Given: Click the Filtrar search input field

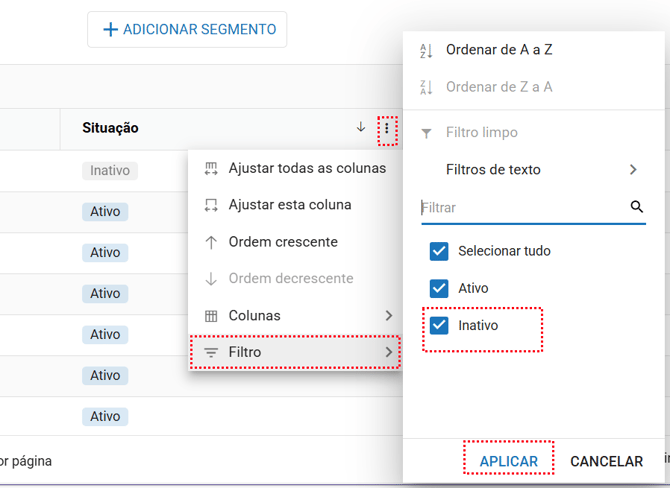Looking at the screenshot, I should 520,208.
